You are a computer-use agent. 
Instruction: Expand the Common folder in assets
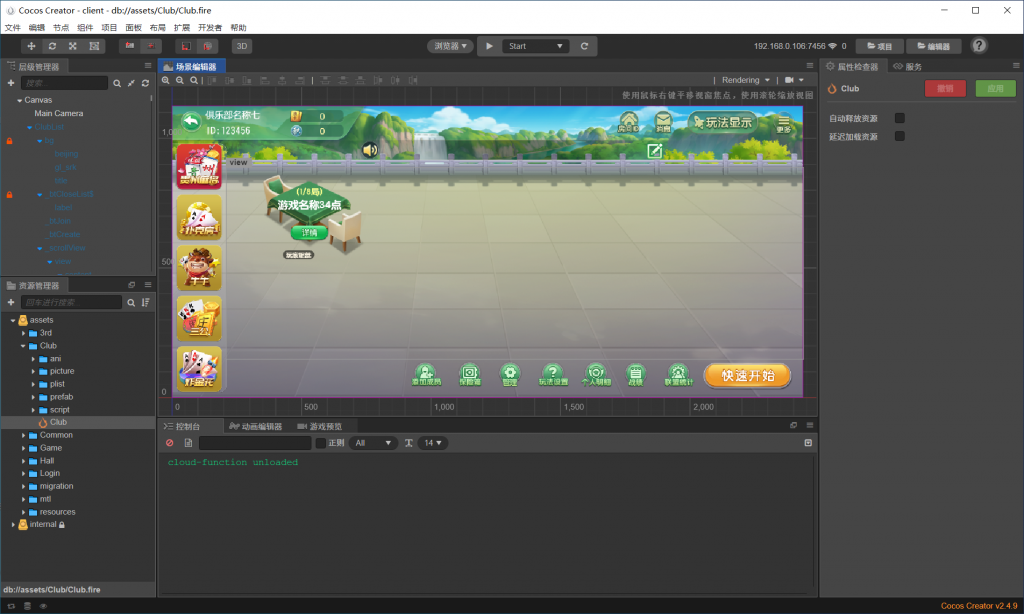pyautogui.click(x=23, y=435)
